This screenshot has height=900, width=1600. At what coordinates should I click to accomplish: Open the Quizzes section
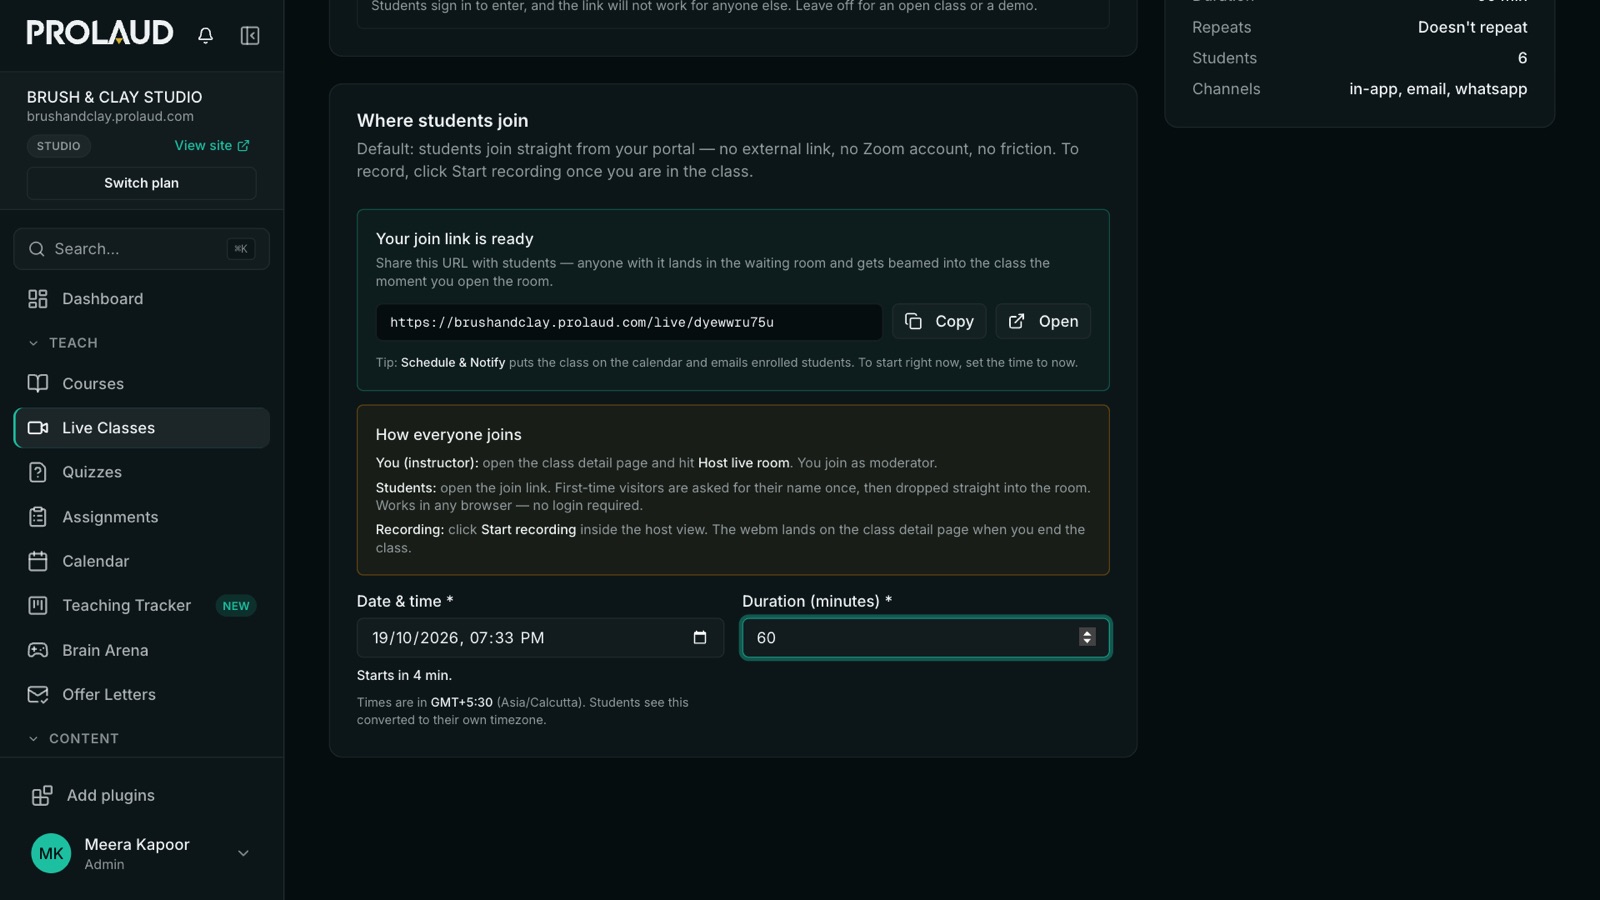141,472
